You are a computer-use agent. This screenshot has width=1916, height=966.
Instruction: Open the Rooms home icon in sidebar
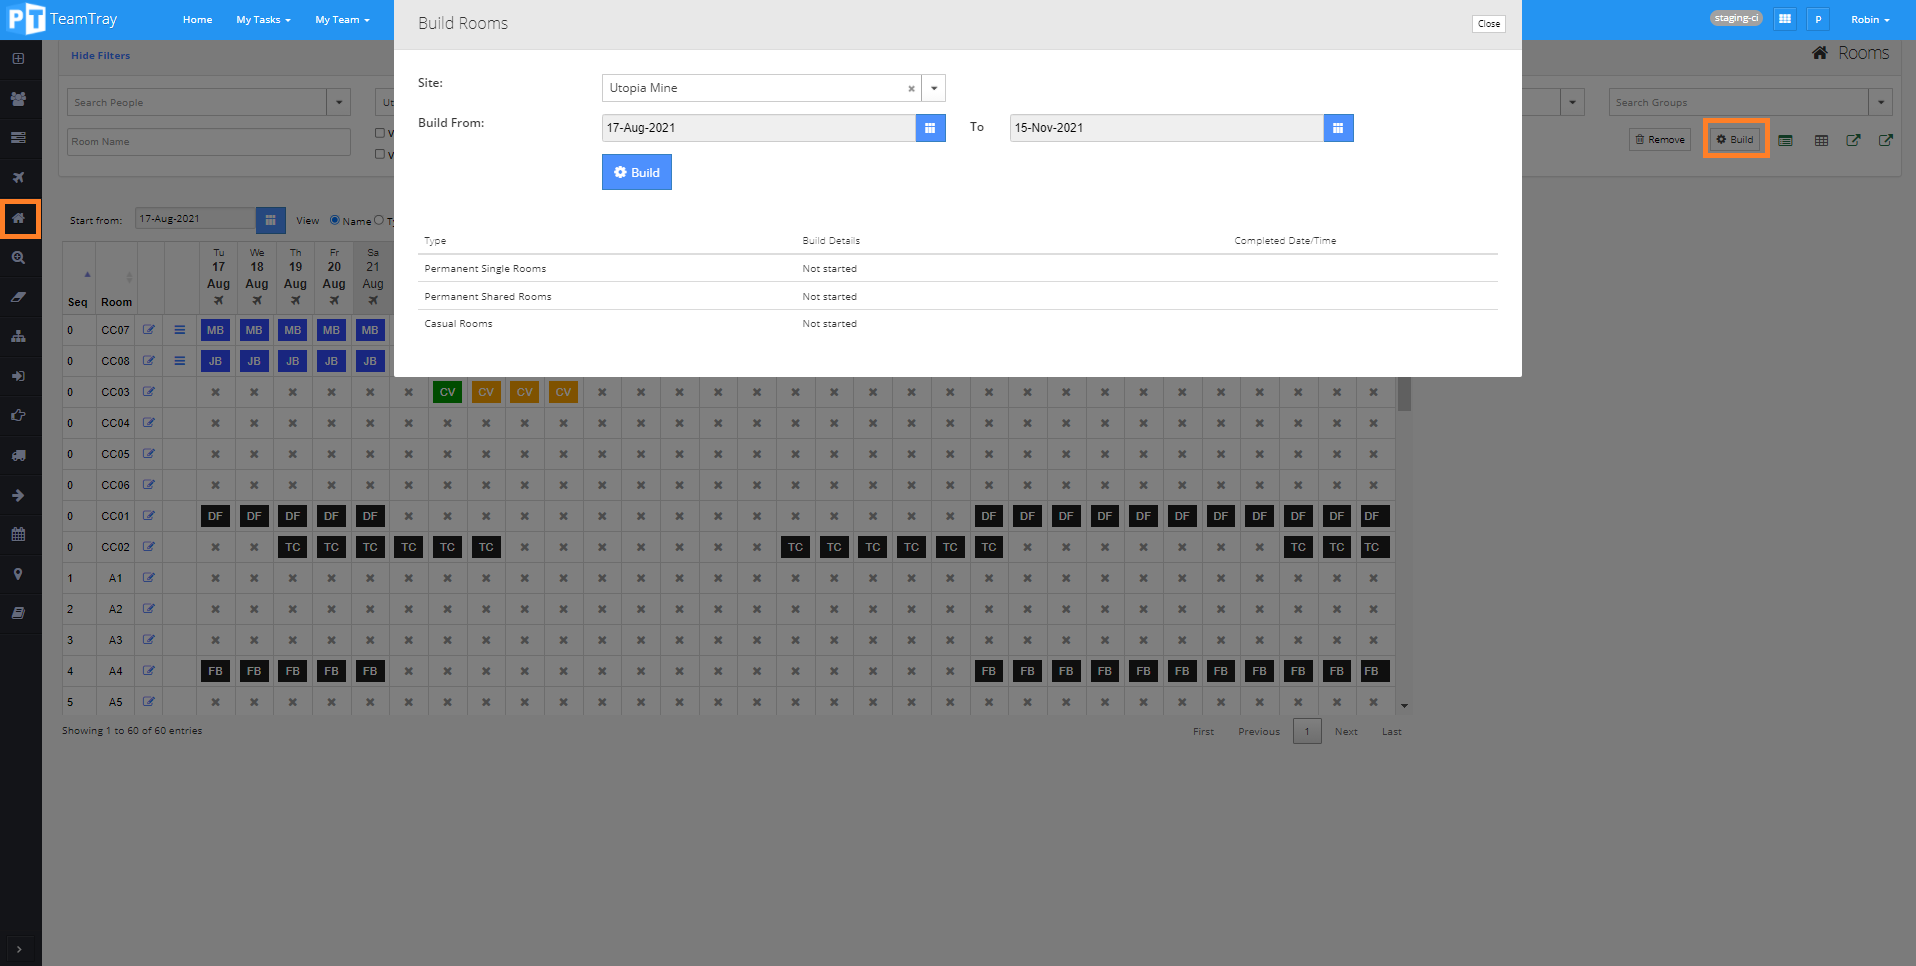click(x=19, y=218)
